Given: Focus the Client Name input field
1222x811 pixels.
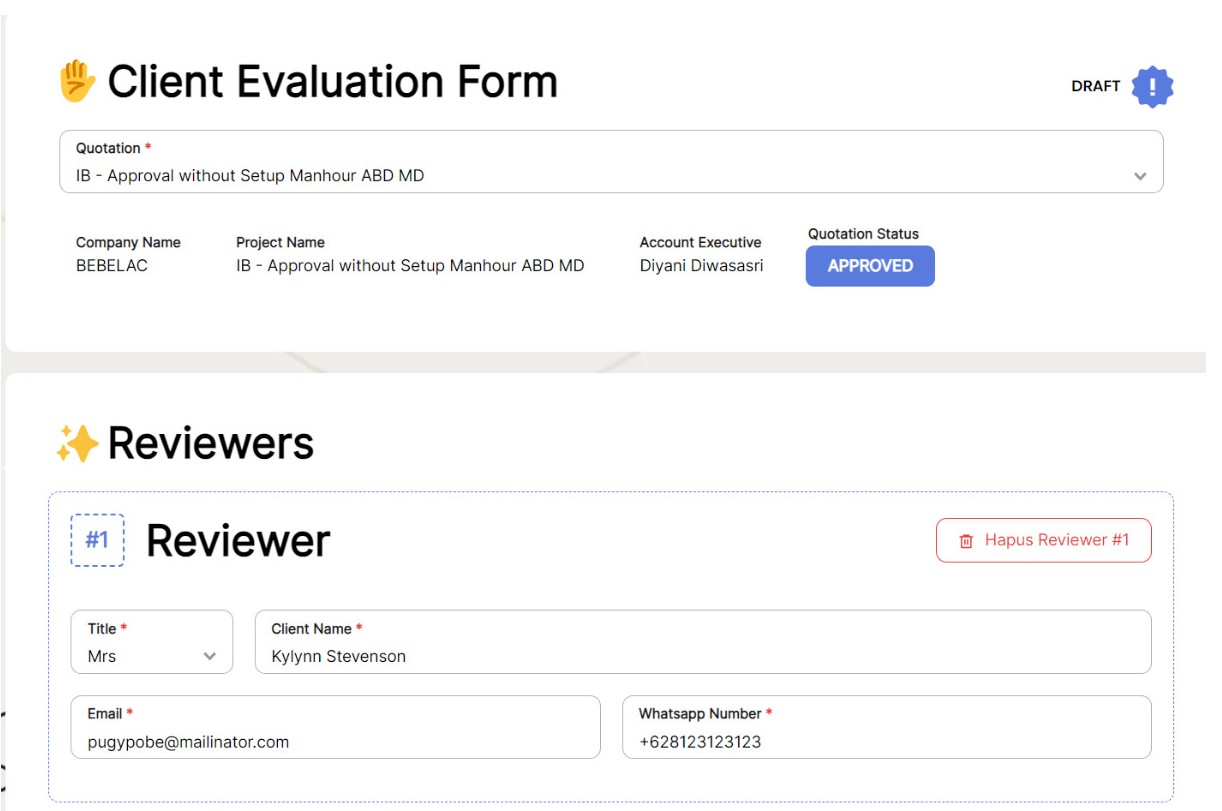Looking at the screenshot, I should point(703,642).
